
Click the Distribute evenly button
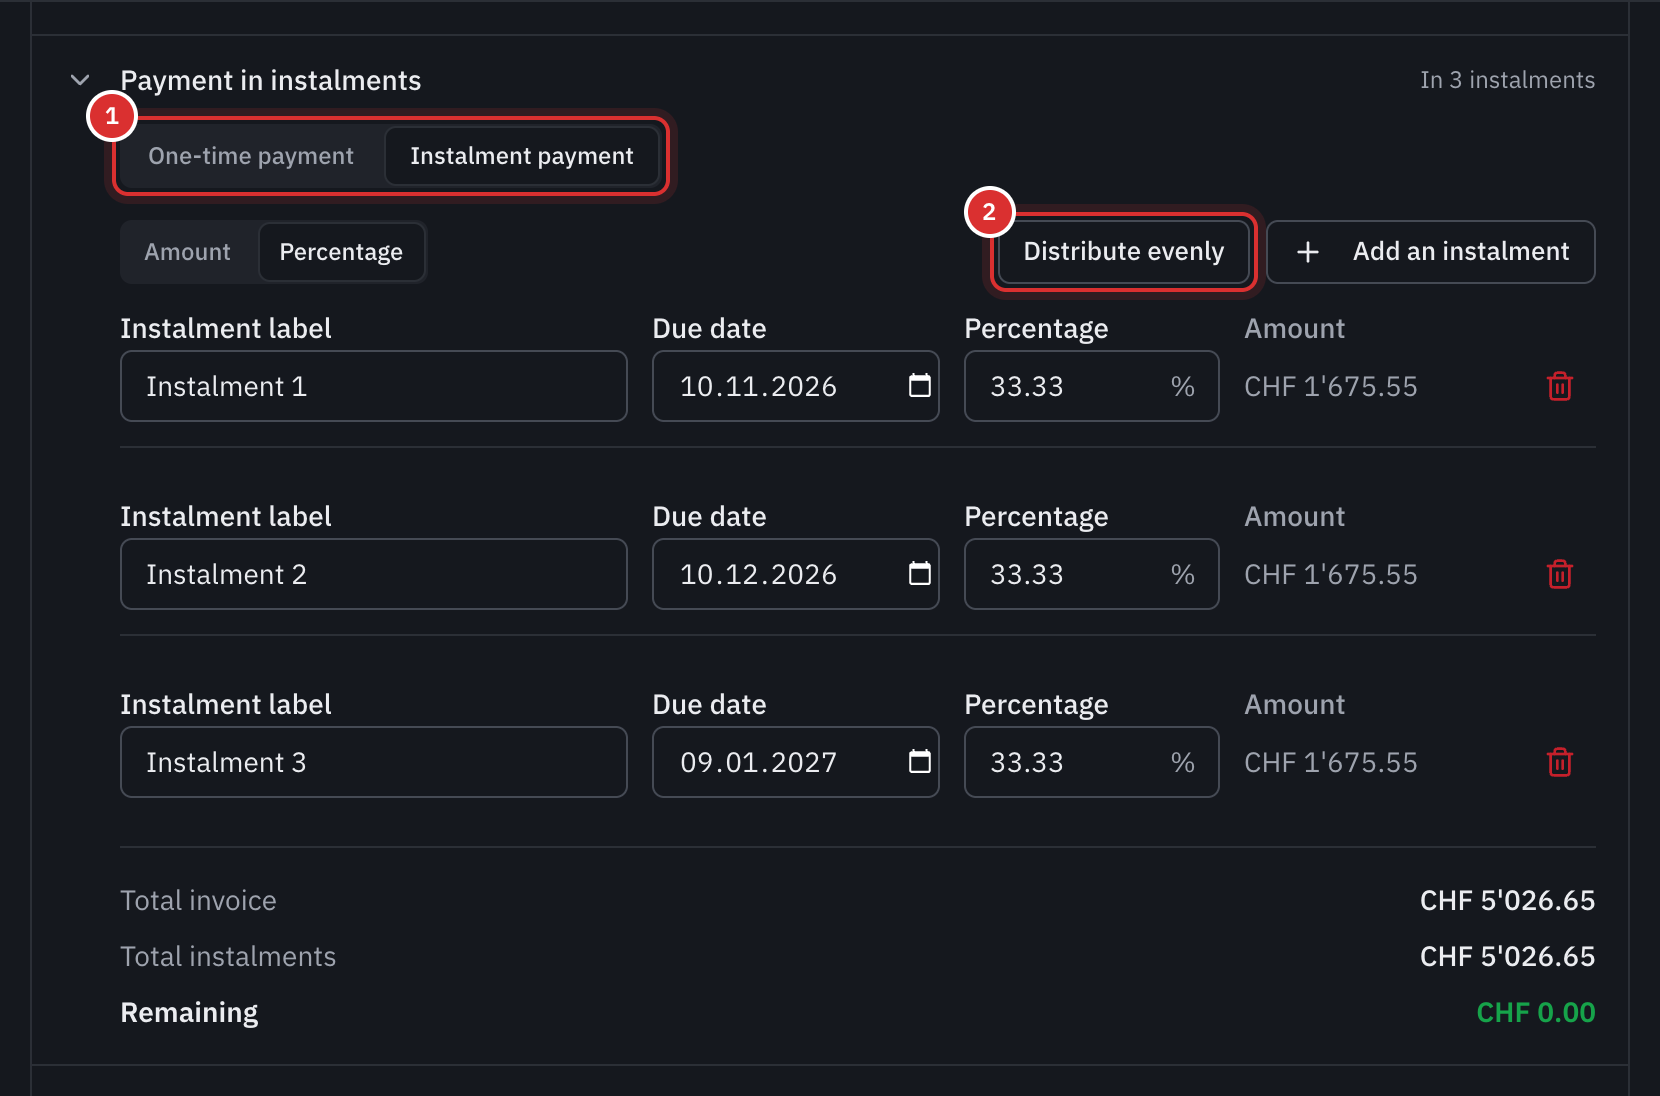tap(1124, 251)
